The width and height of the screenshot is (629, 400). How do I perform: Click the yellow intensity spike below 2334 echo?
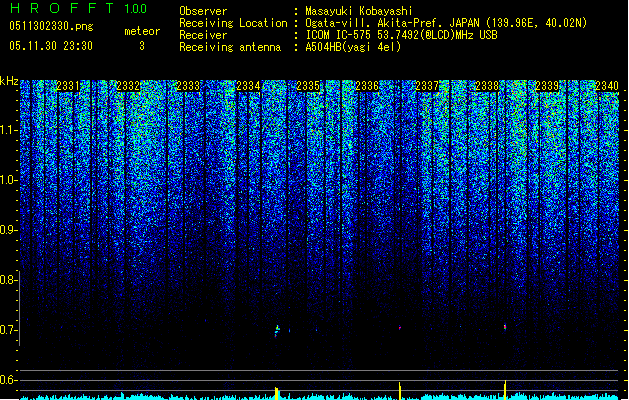276,393
